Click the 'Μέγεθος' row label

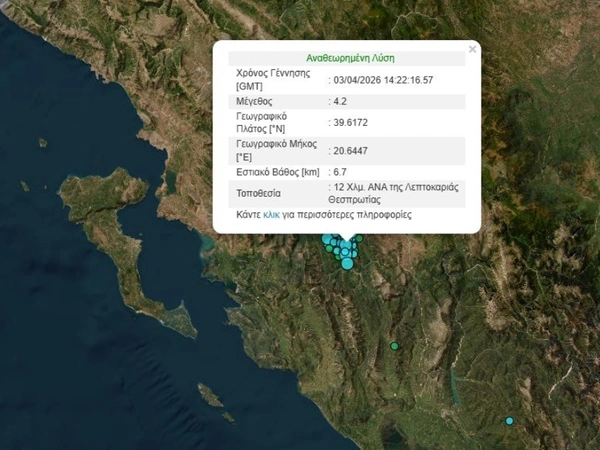click(255, 102)
